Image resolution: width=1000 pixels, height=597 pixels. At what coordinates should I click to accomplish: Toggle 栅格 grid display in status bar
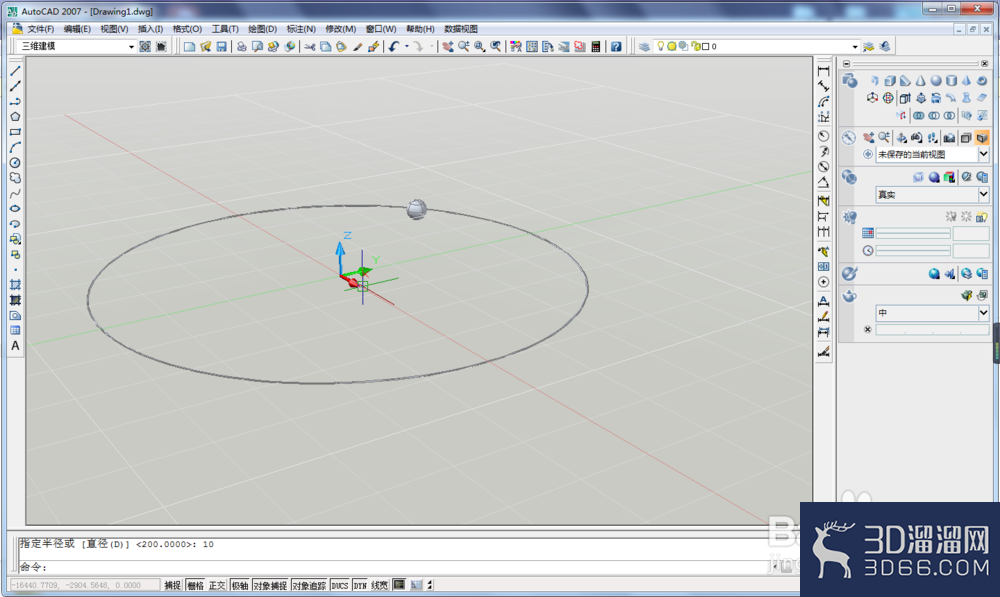(195, 585)
